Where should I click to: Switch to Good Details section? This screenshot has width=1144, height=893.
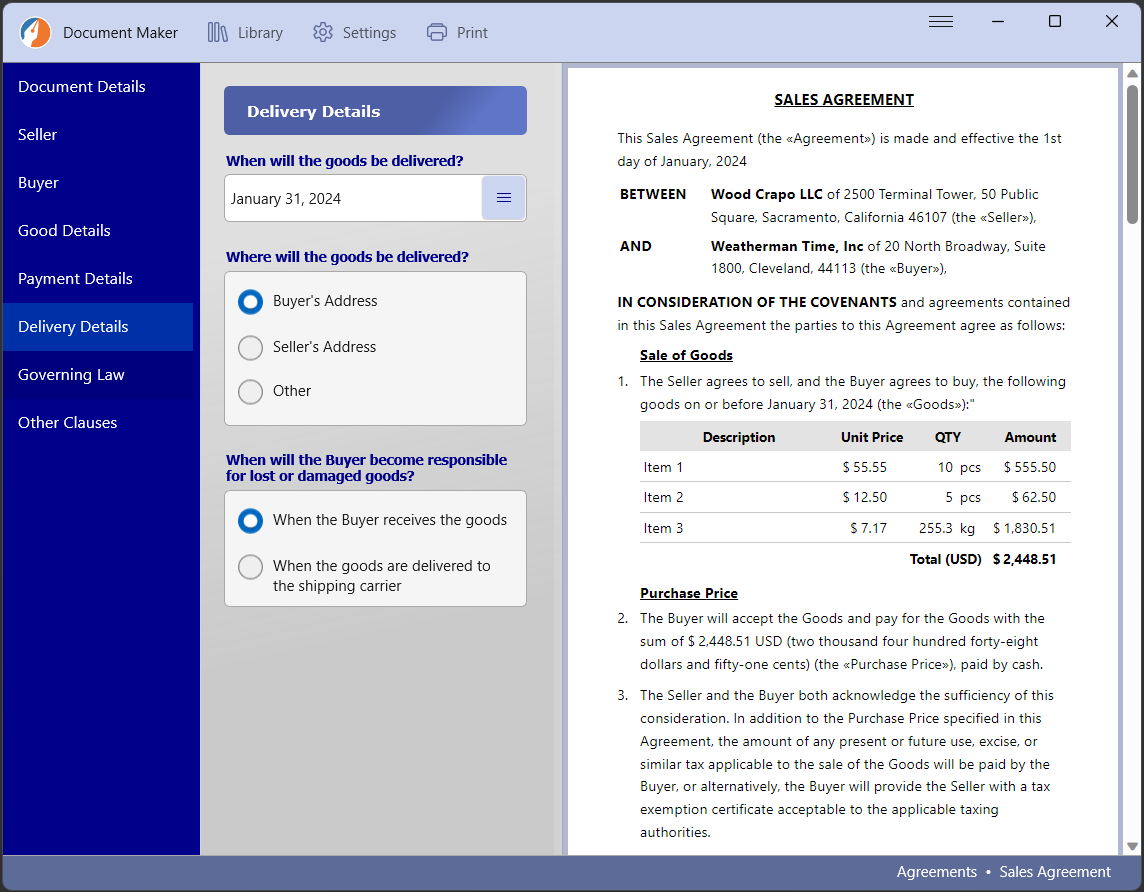[x=98, y=231]
